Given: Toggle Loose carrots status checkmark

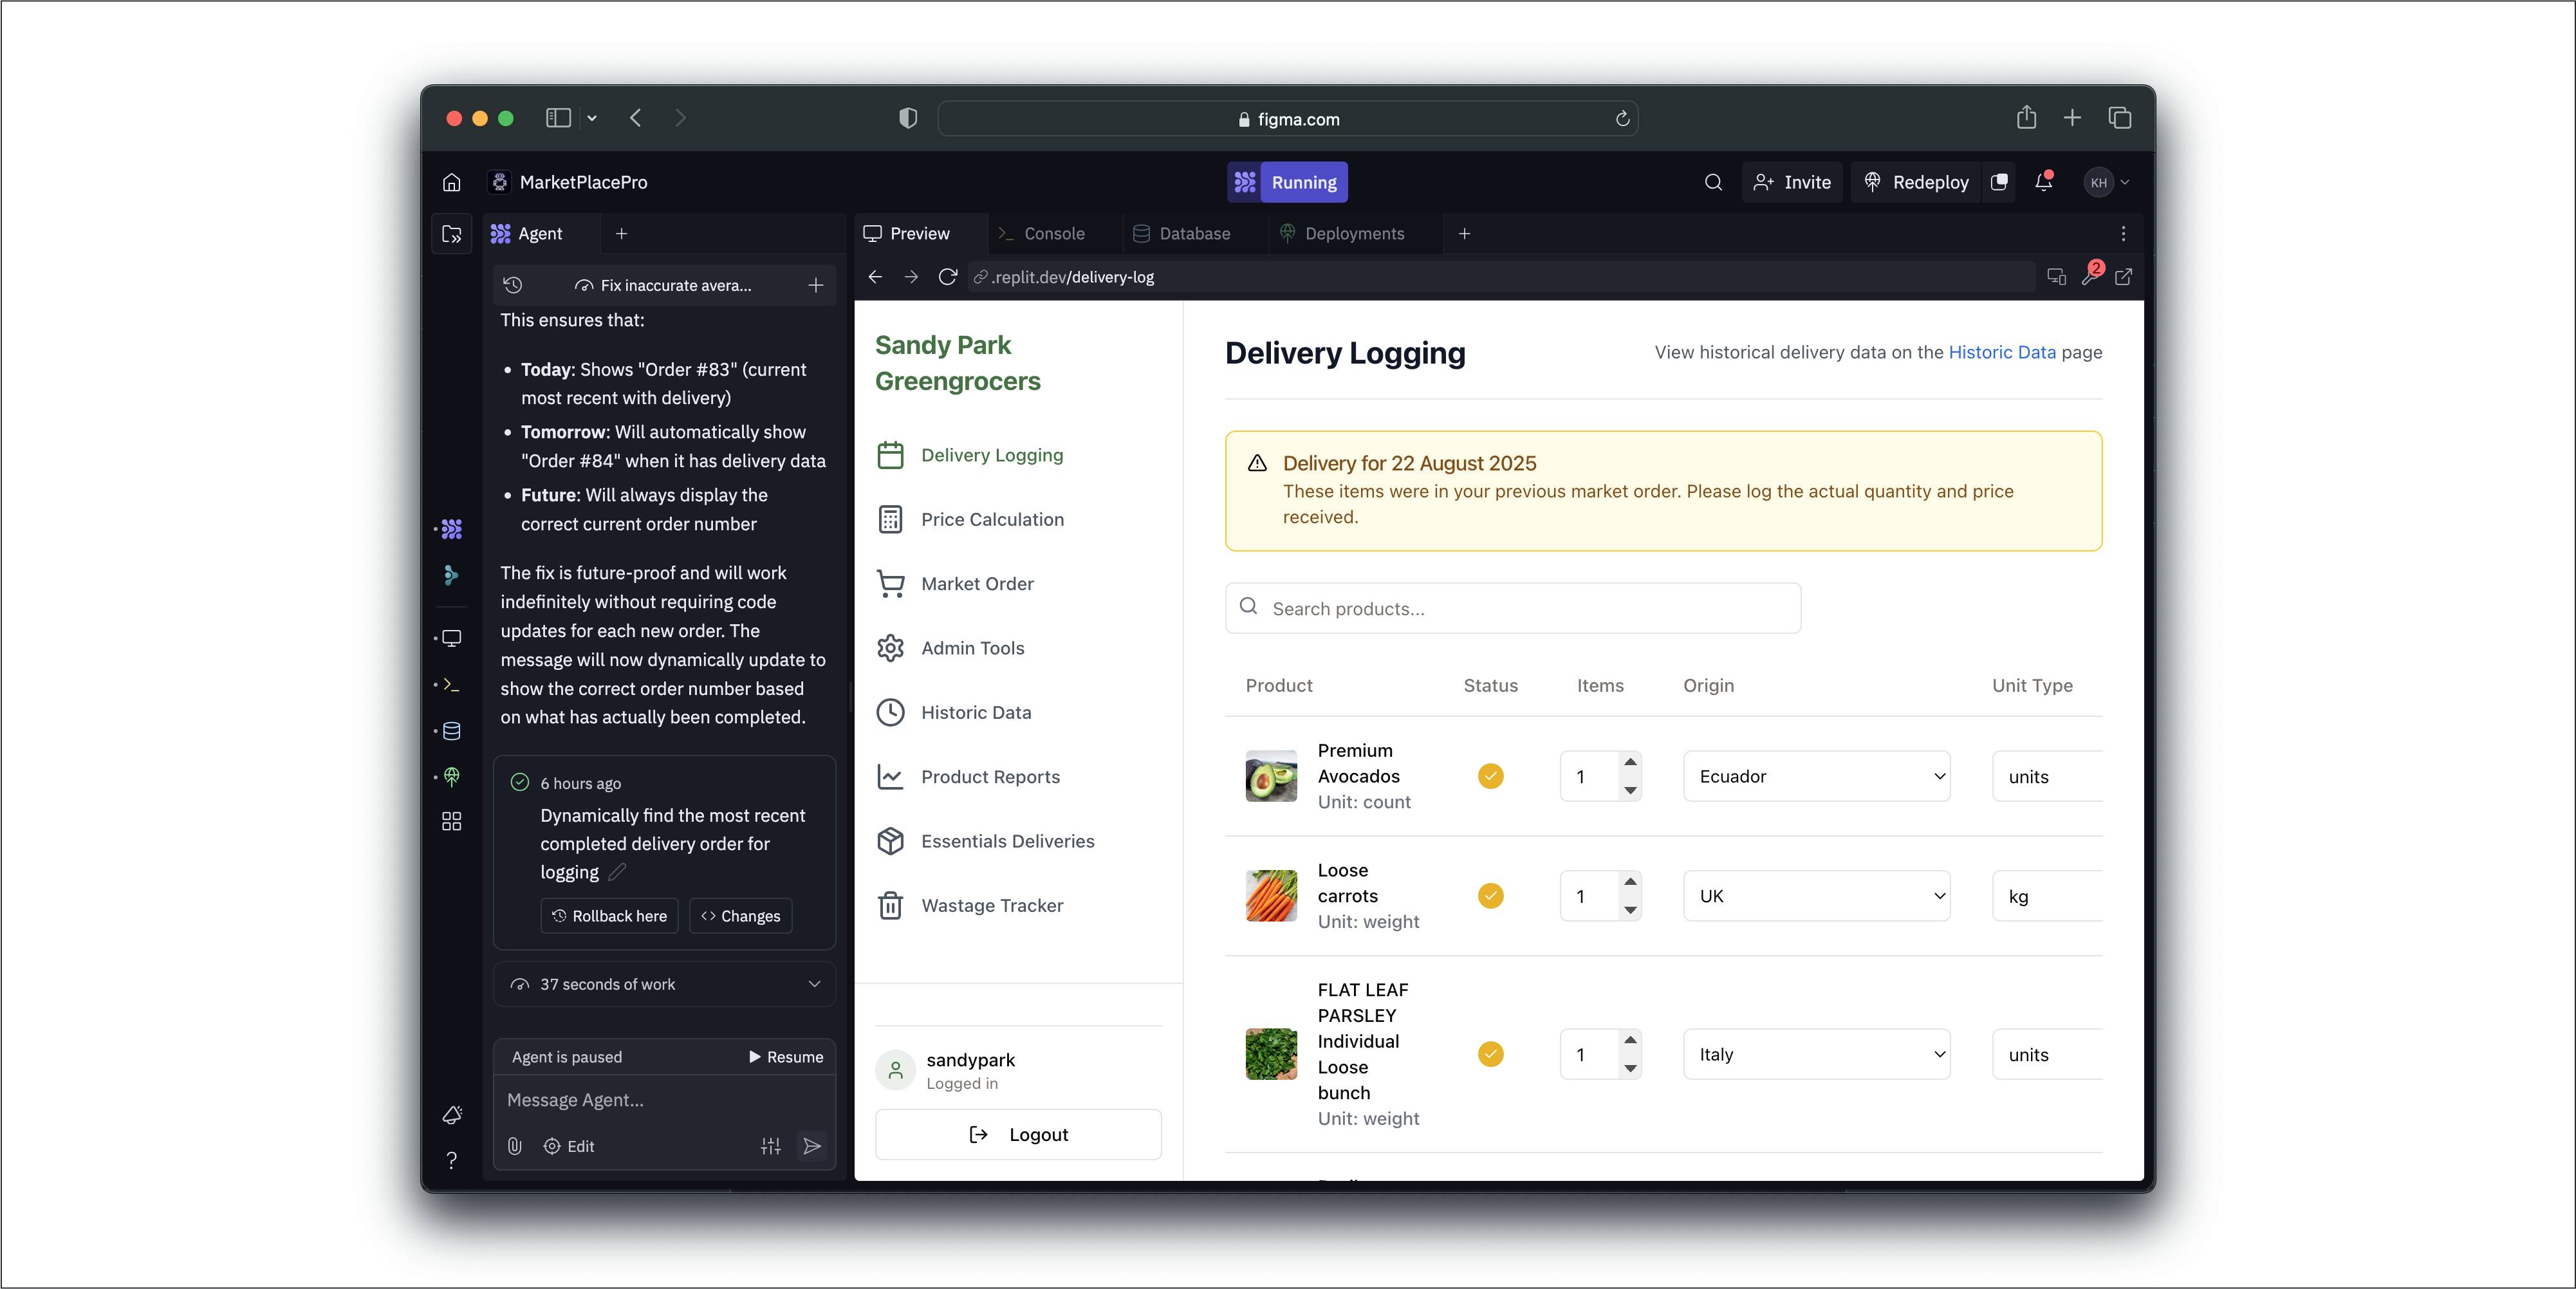Looking at the screenshot, I should 1490,896.
